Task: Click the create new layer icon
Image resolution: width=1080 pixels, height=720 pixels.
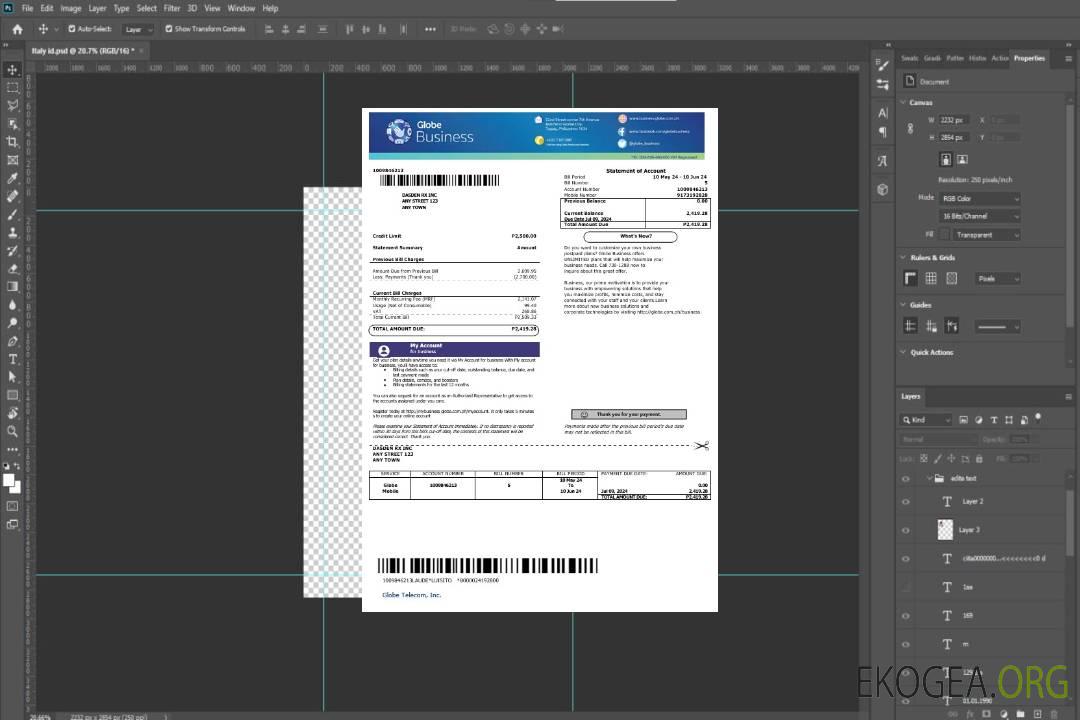Action: coord(1037,714)
